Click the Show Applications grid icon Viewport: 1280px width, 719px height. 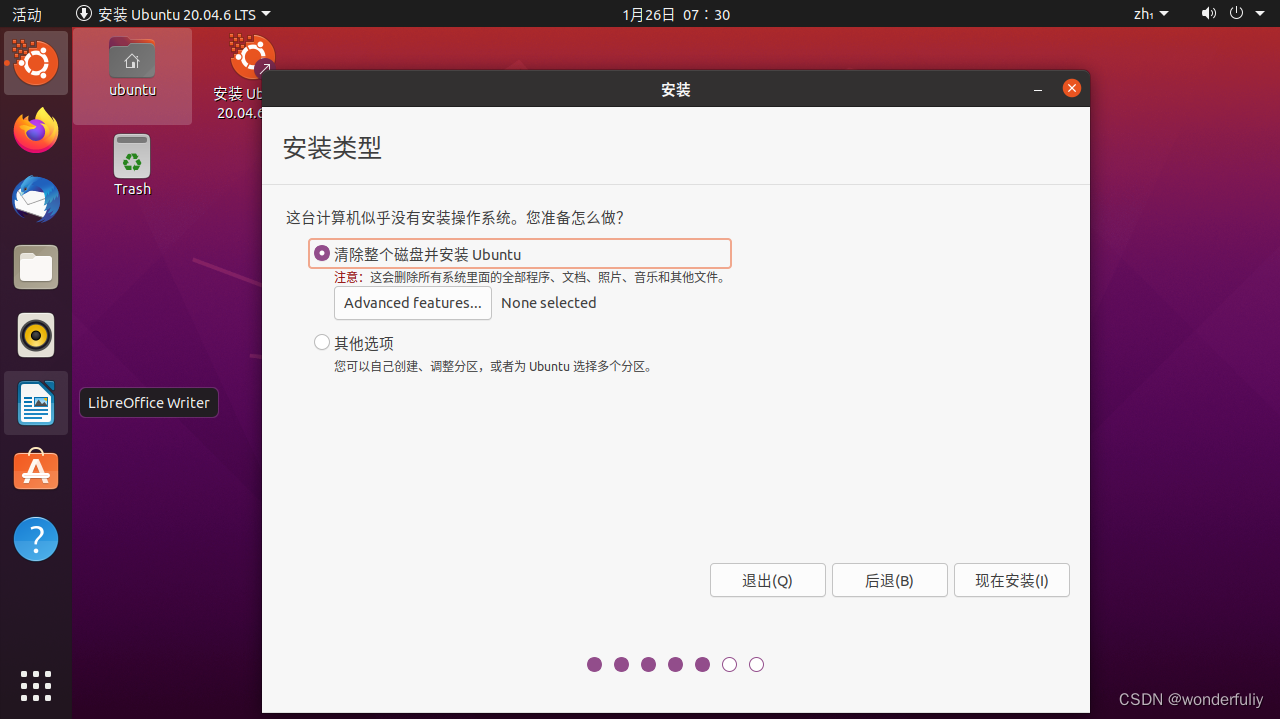(x=36, y=686)
